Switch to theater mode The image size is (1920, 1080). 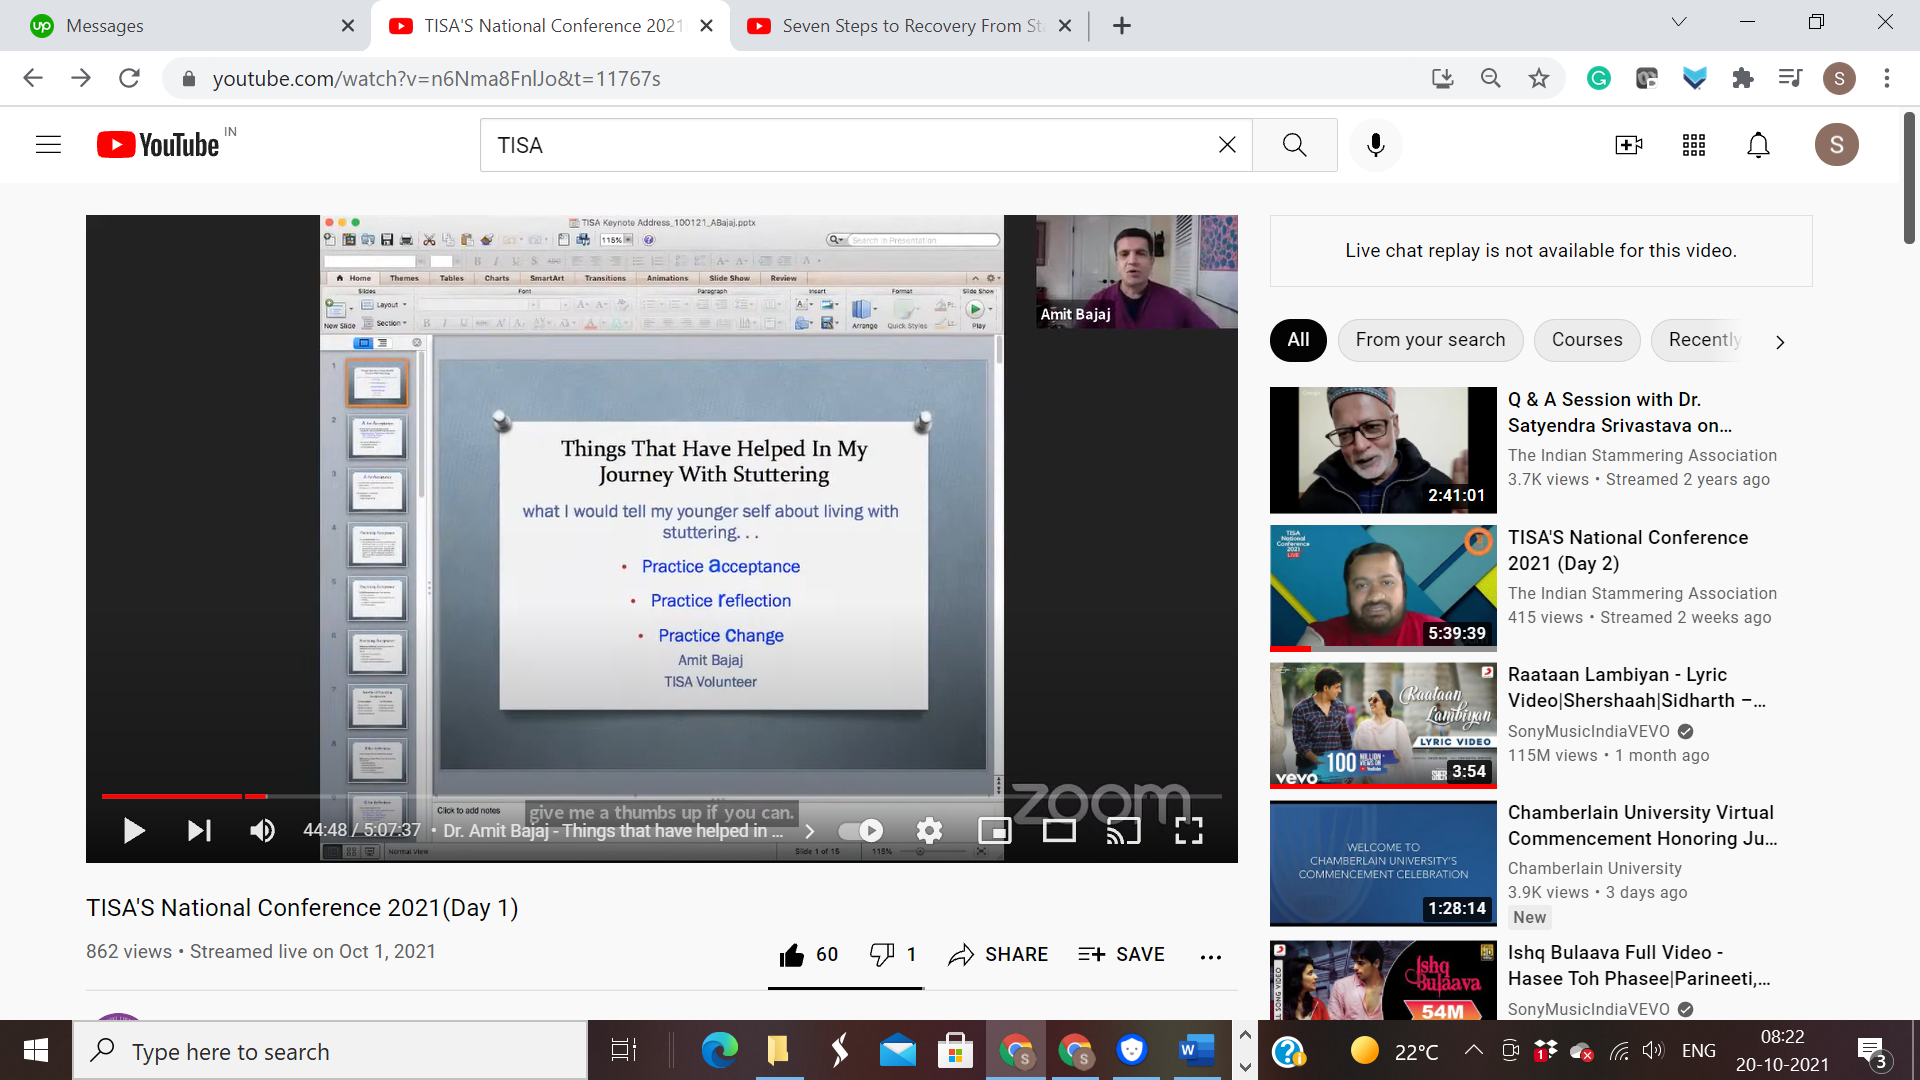tap(1059, 831)
